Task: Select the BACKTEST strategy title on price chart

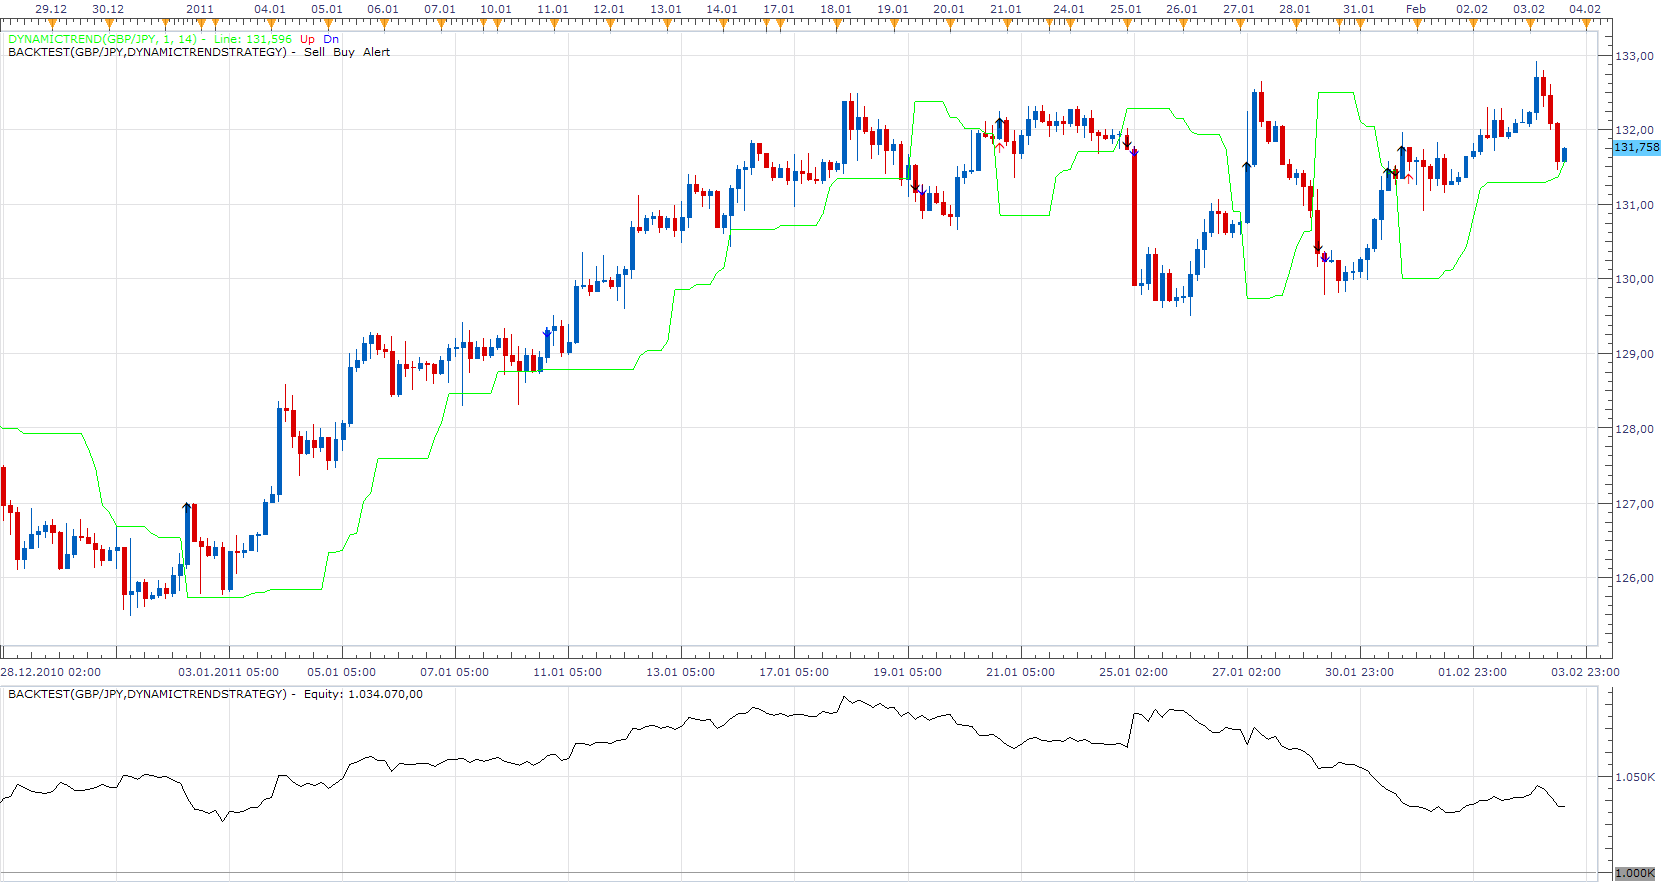Action: (147, 52)
